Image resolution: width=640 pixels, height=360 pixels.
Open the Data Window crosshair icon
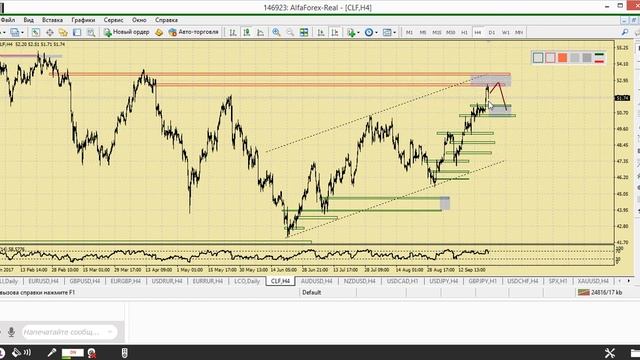click(x=49, y=32)
